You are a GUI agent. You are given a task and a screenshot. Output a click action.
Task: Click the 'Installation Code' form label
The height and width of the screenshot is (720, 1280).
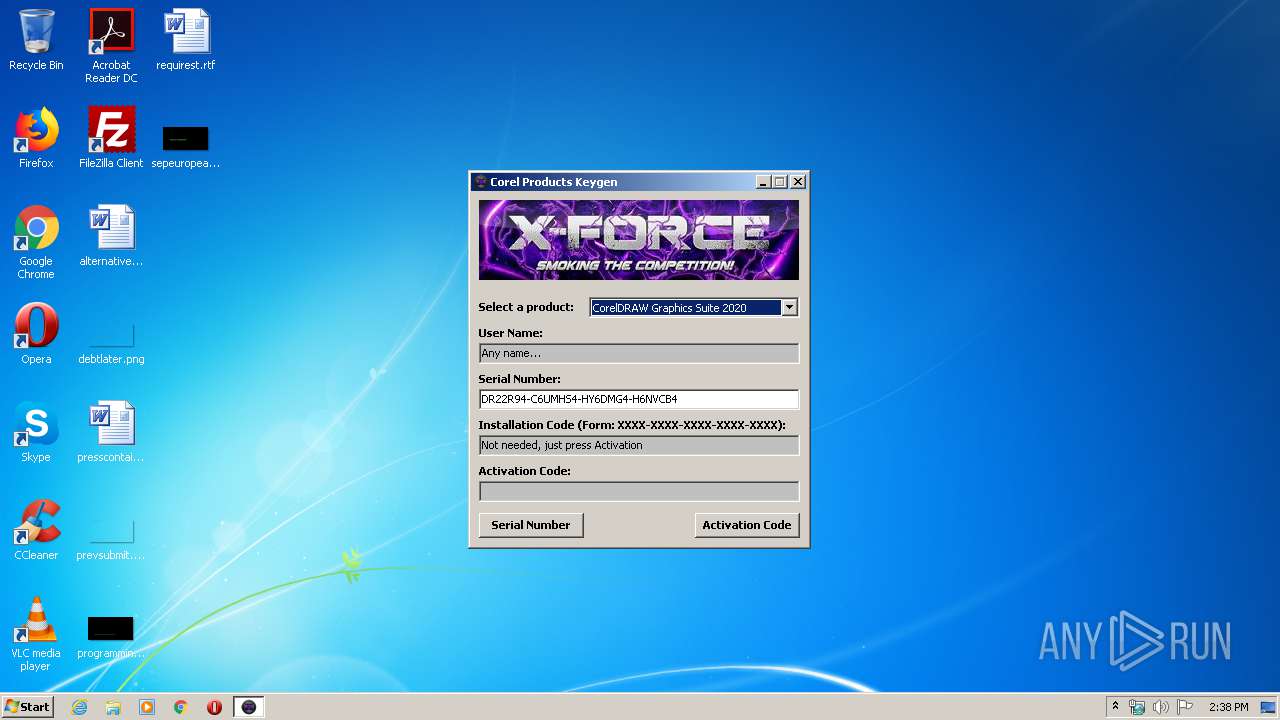click(x=632, y=425)
